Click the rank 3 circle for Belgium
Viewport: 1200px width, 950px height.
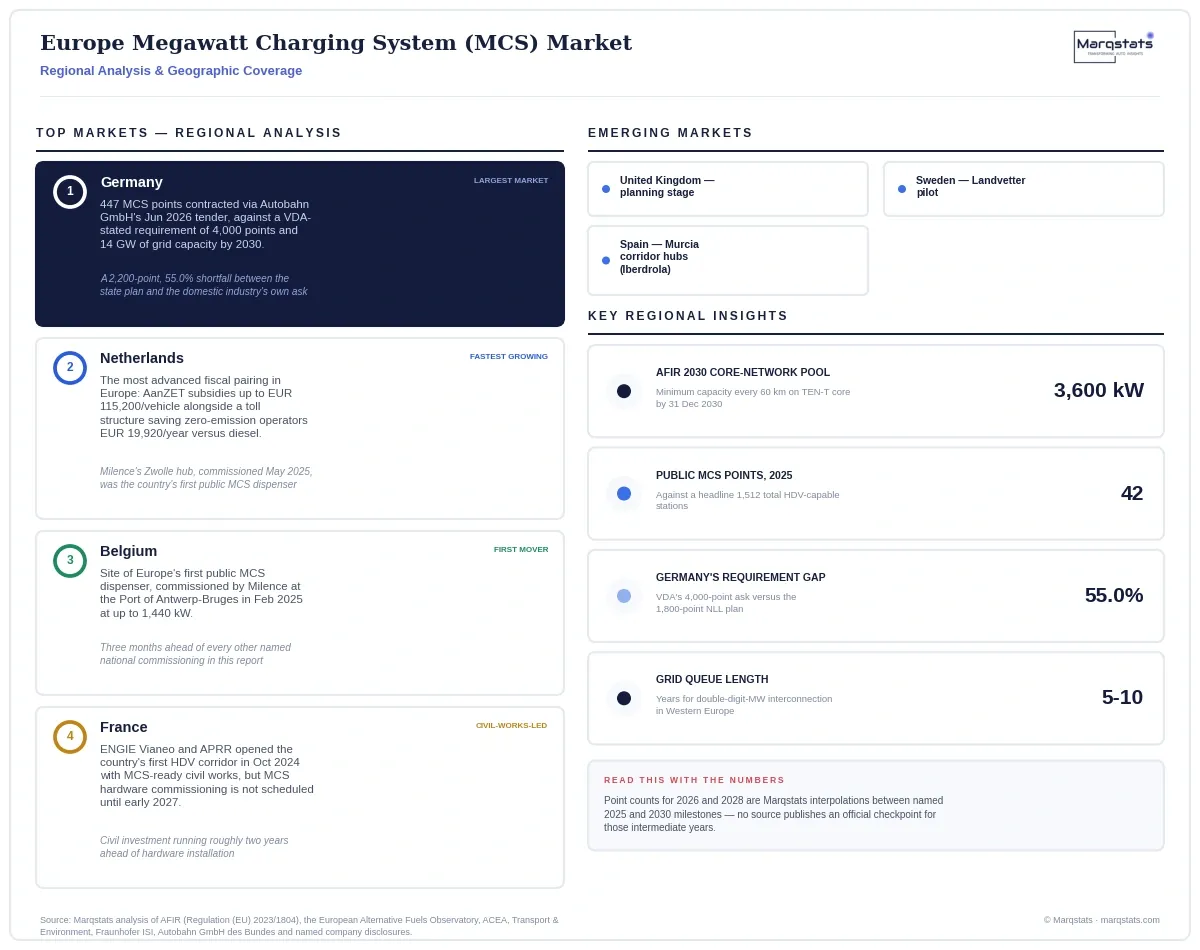(x=70, y=560)
